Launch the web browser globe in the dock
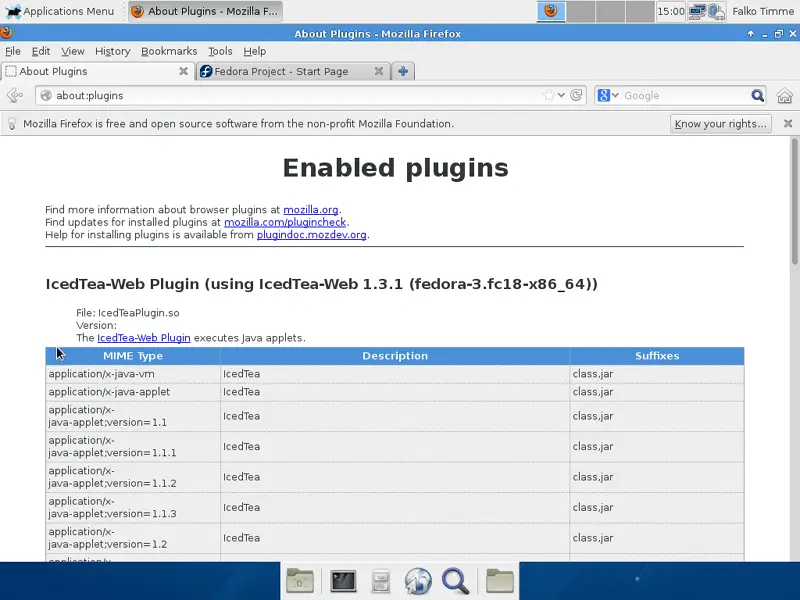Viewport: 800px width, 600px height. 418,581
